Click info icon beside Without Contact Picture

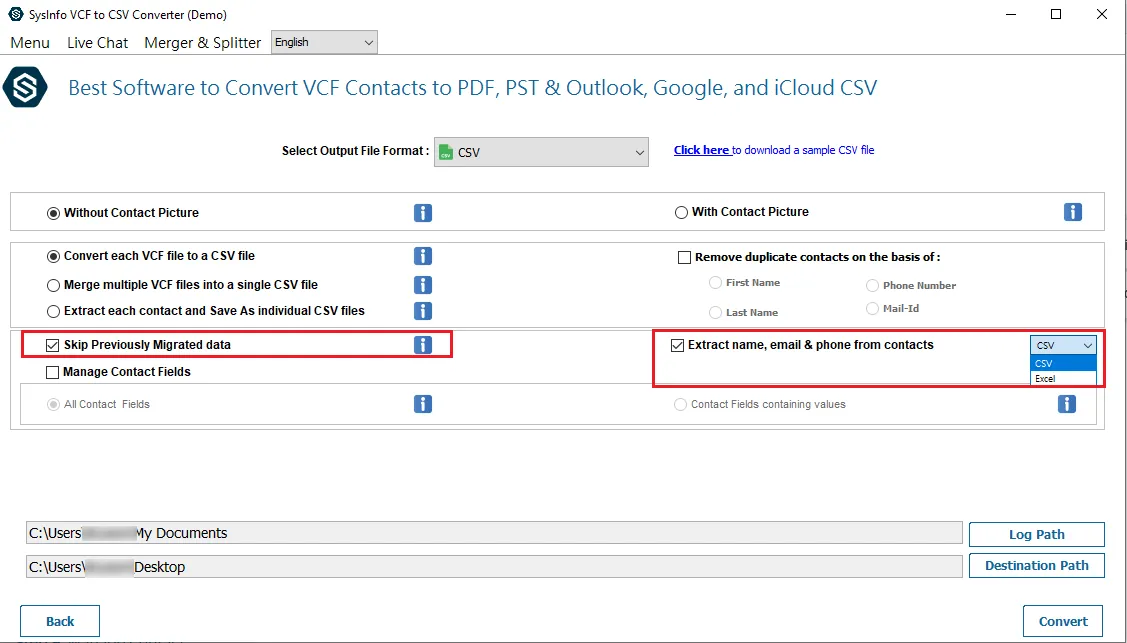pyautogui.click(x=423, y=213)
